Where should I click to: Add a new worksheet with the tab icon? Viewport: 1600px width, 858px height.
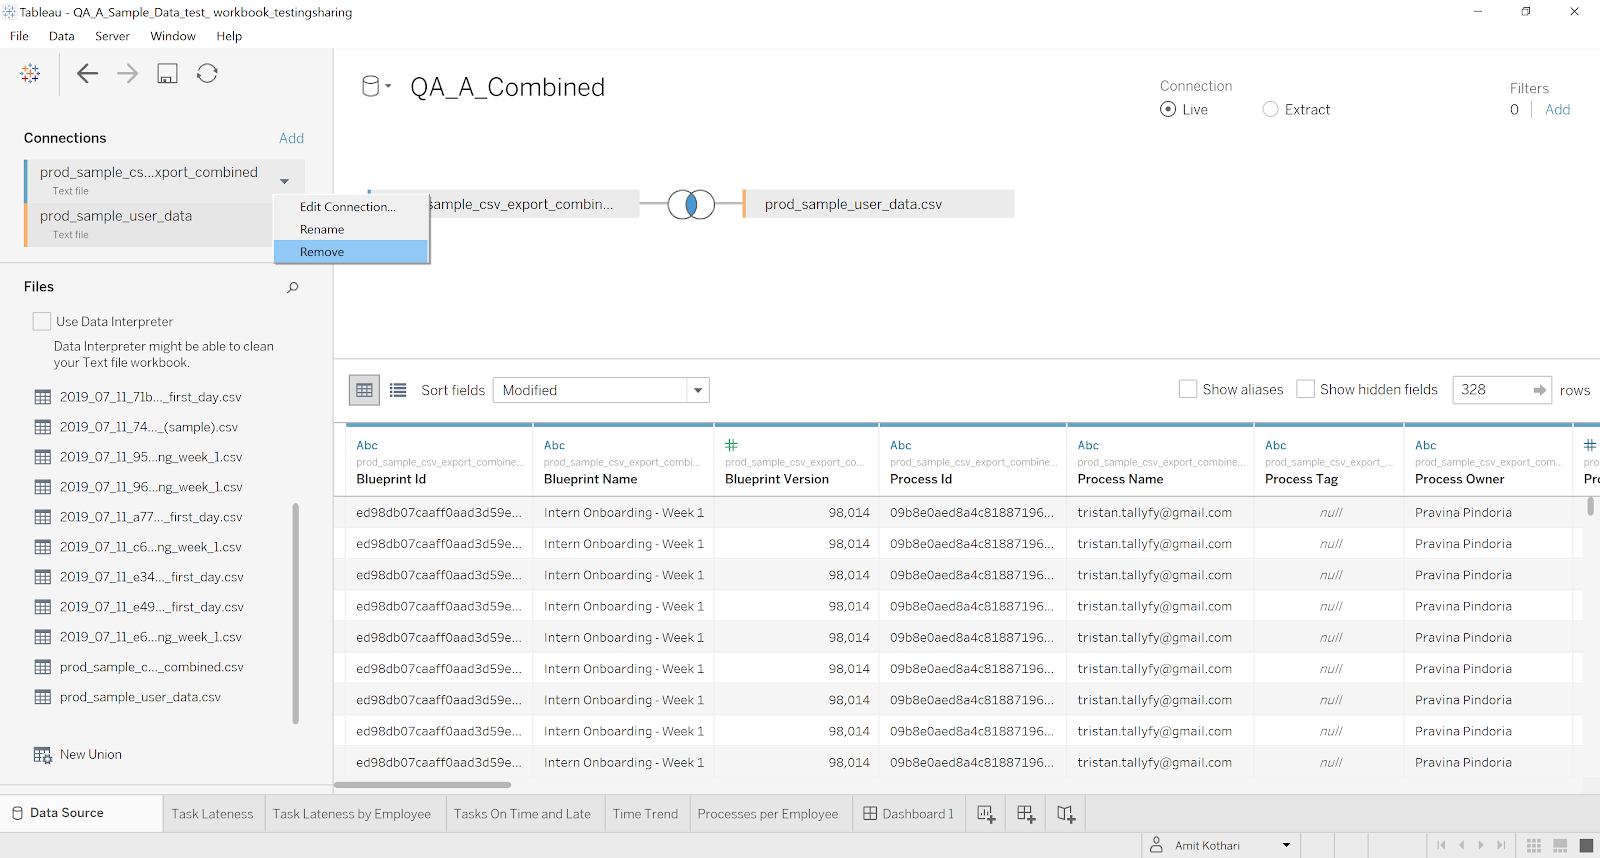[986, 814]
